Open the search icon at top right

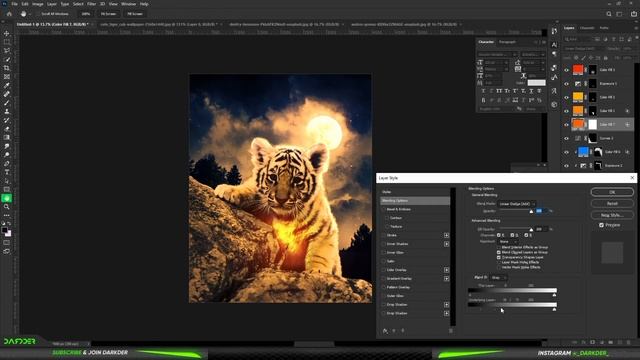[609, 14]
